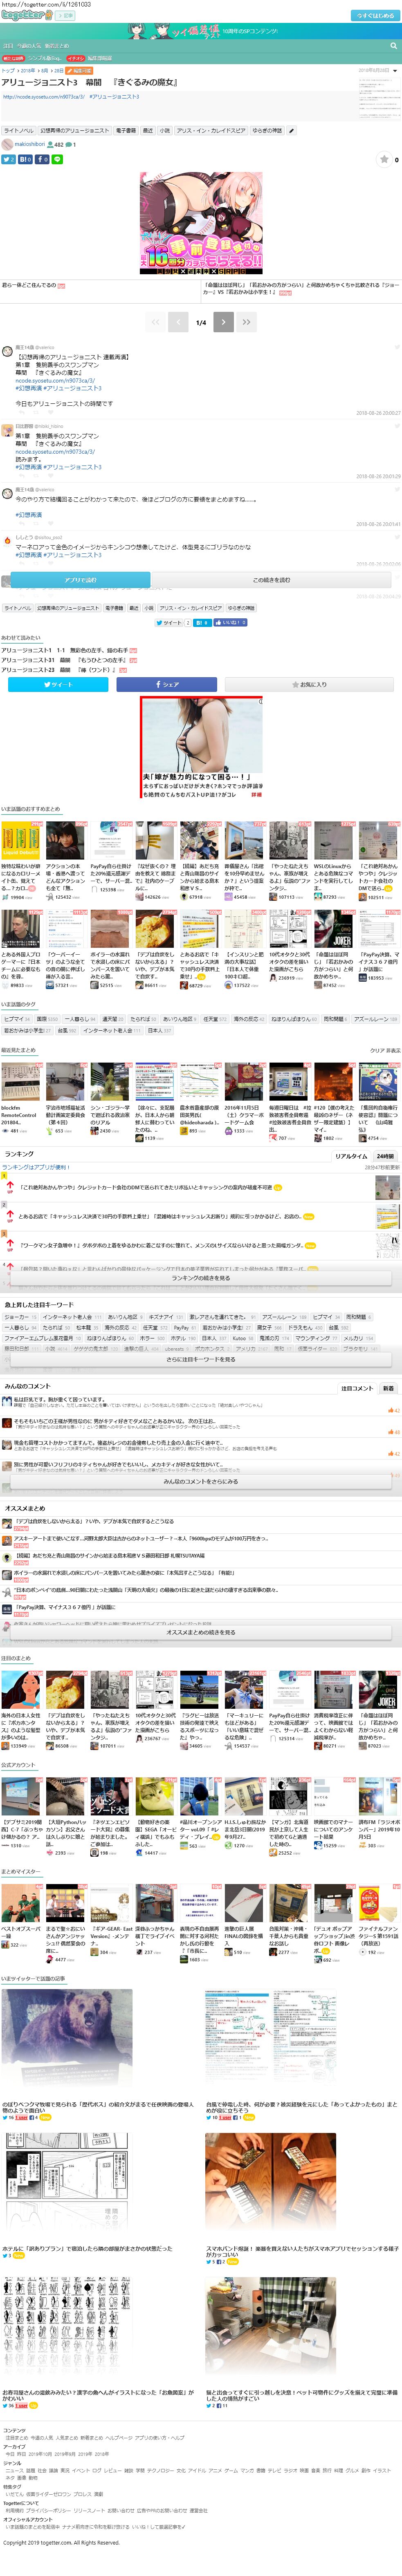Click the 'お気に入り' star button
This screenshot has height=2576, width=402.
pyautogui.click(x=310, y=685)
